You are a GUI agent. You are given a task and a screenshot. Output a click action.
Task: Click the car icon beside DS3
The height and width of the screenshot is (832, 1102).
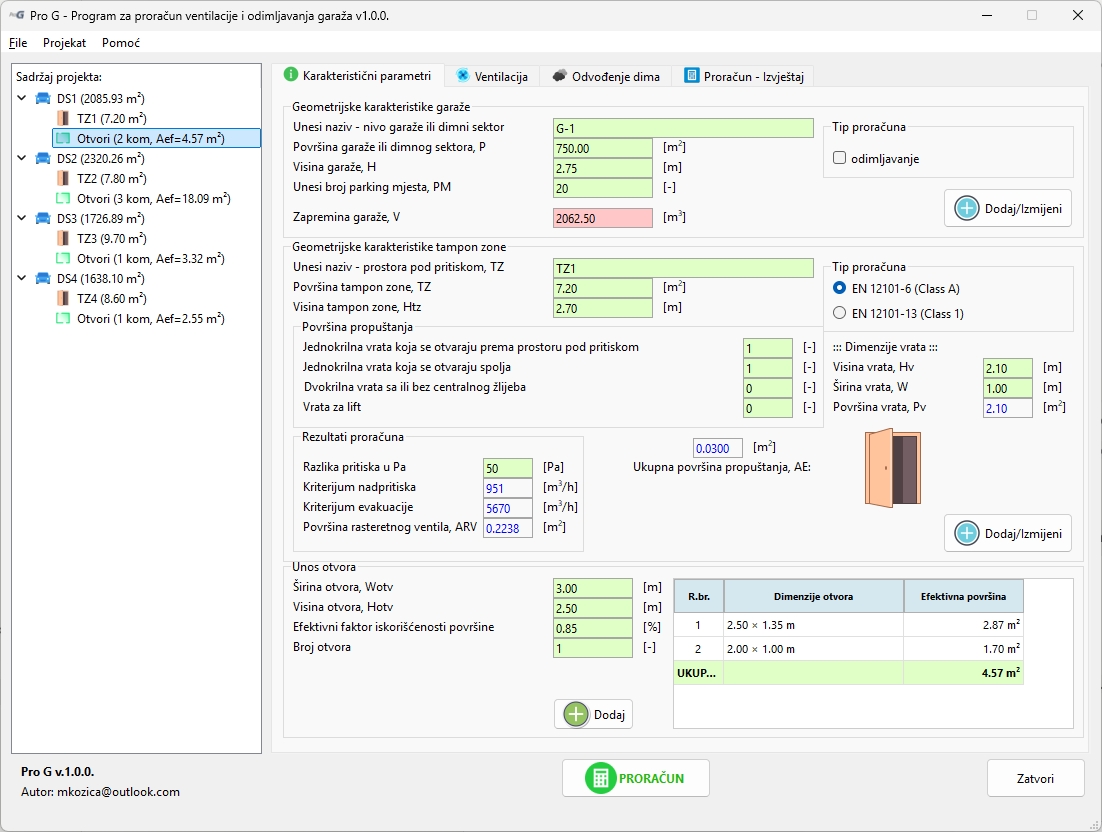coord(43,219)
